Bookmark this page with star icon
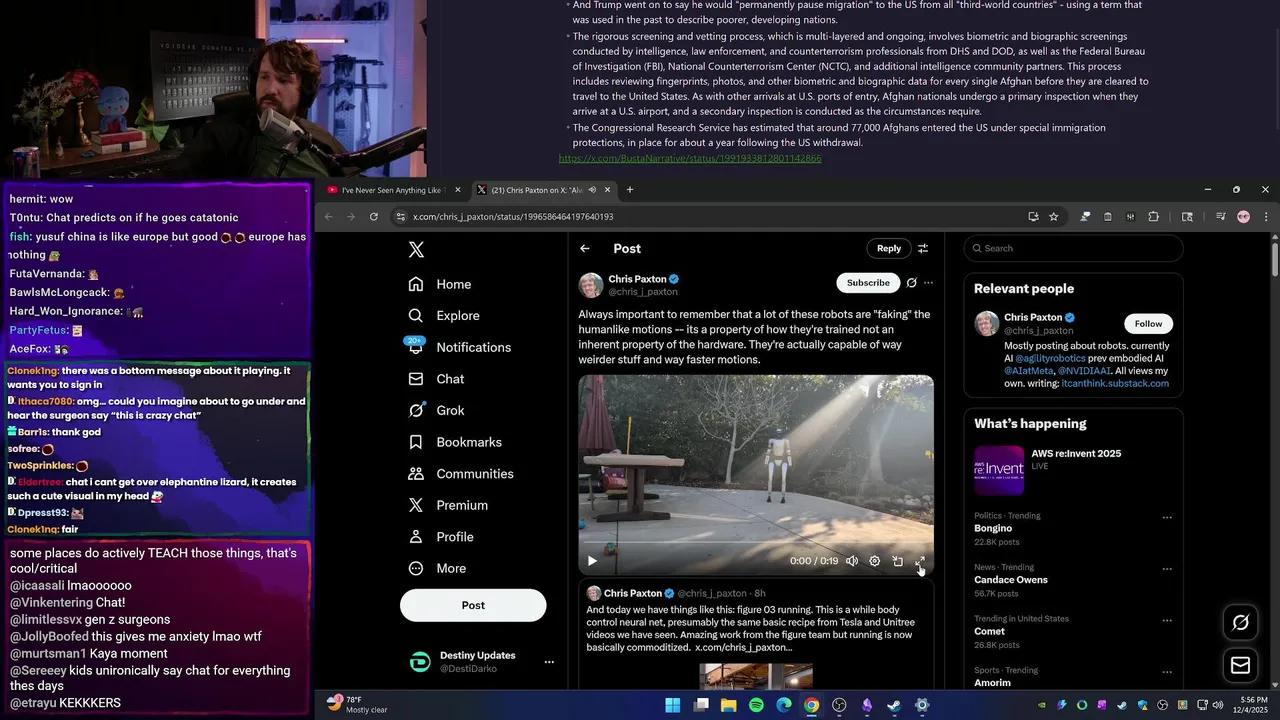Viewport: 1280px width, 720px height. click(x=1053, y=217)
